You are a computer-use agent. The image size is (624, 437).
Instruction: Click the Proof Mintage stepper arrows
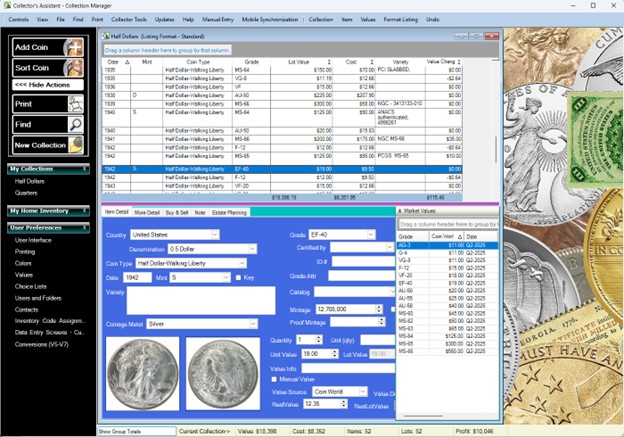tap(382, 322)
